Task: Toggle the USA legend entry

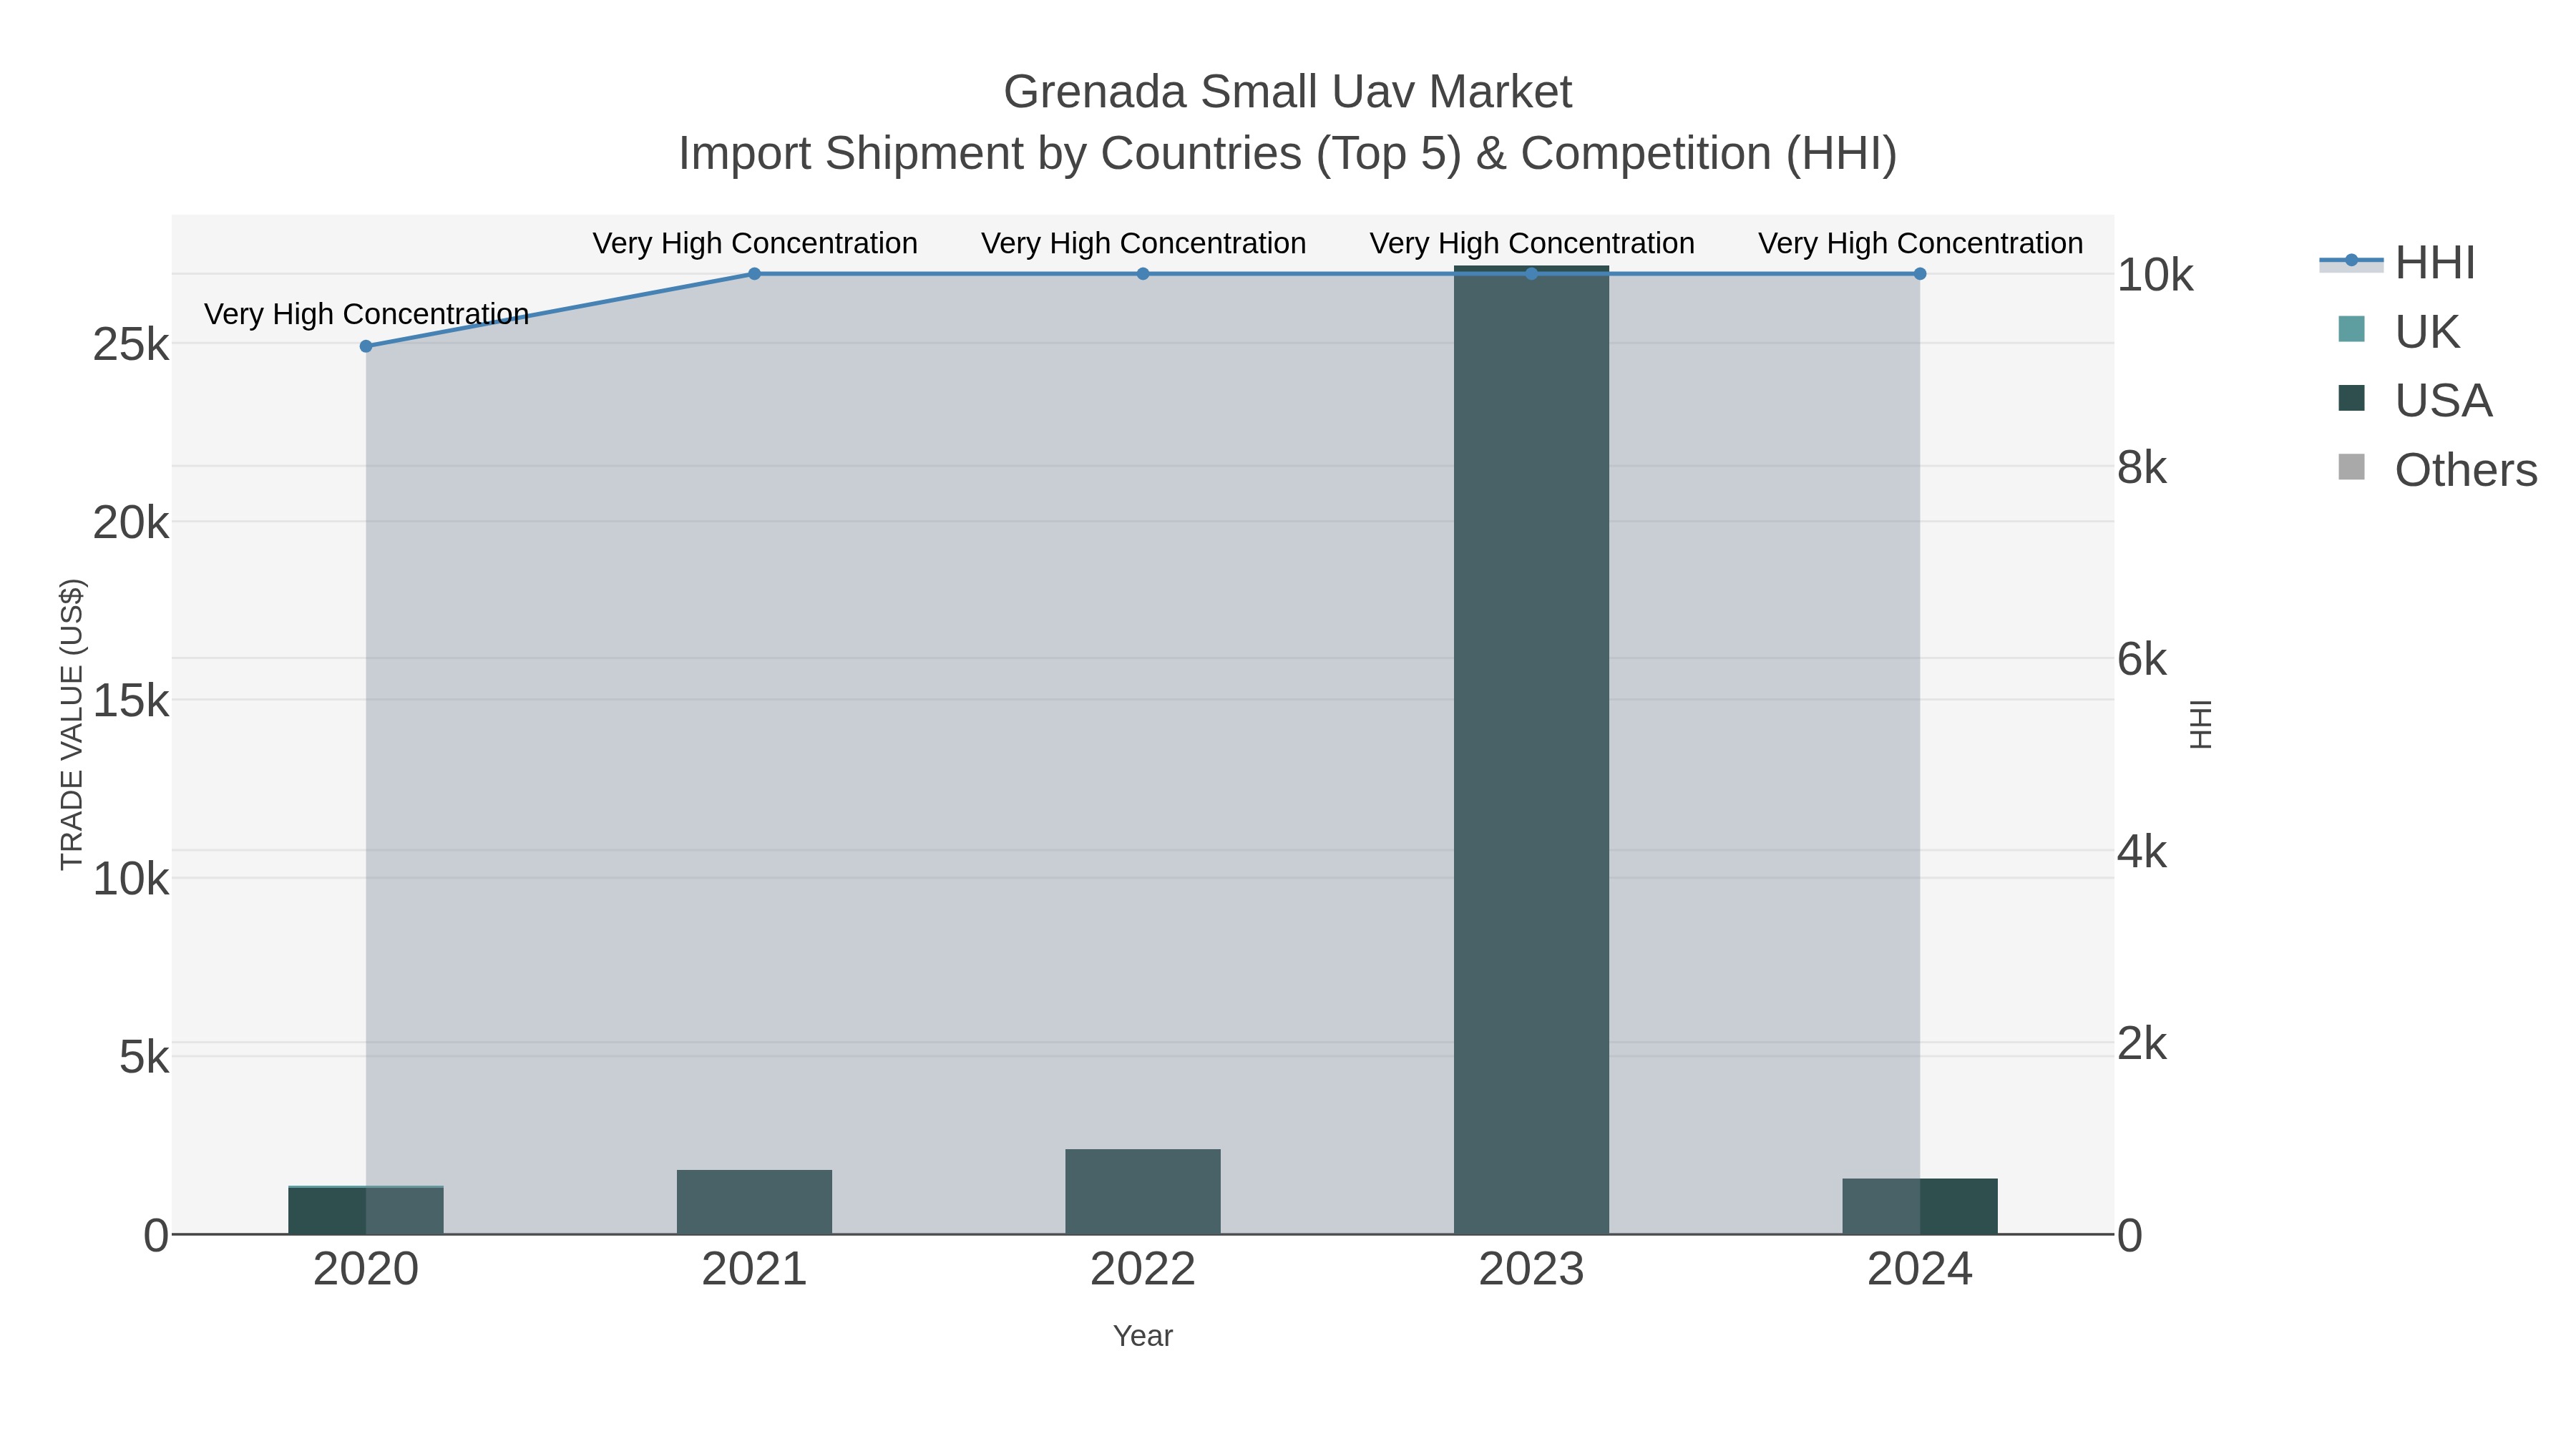Action: coord(2415,400)
